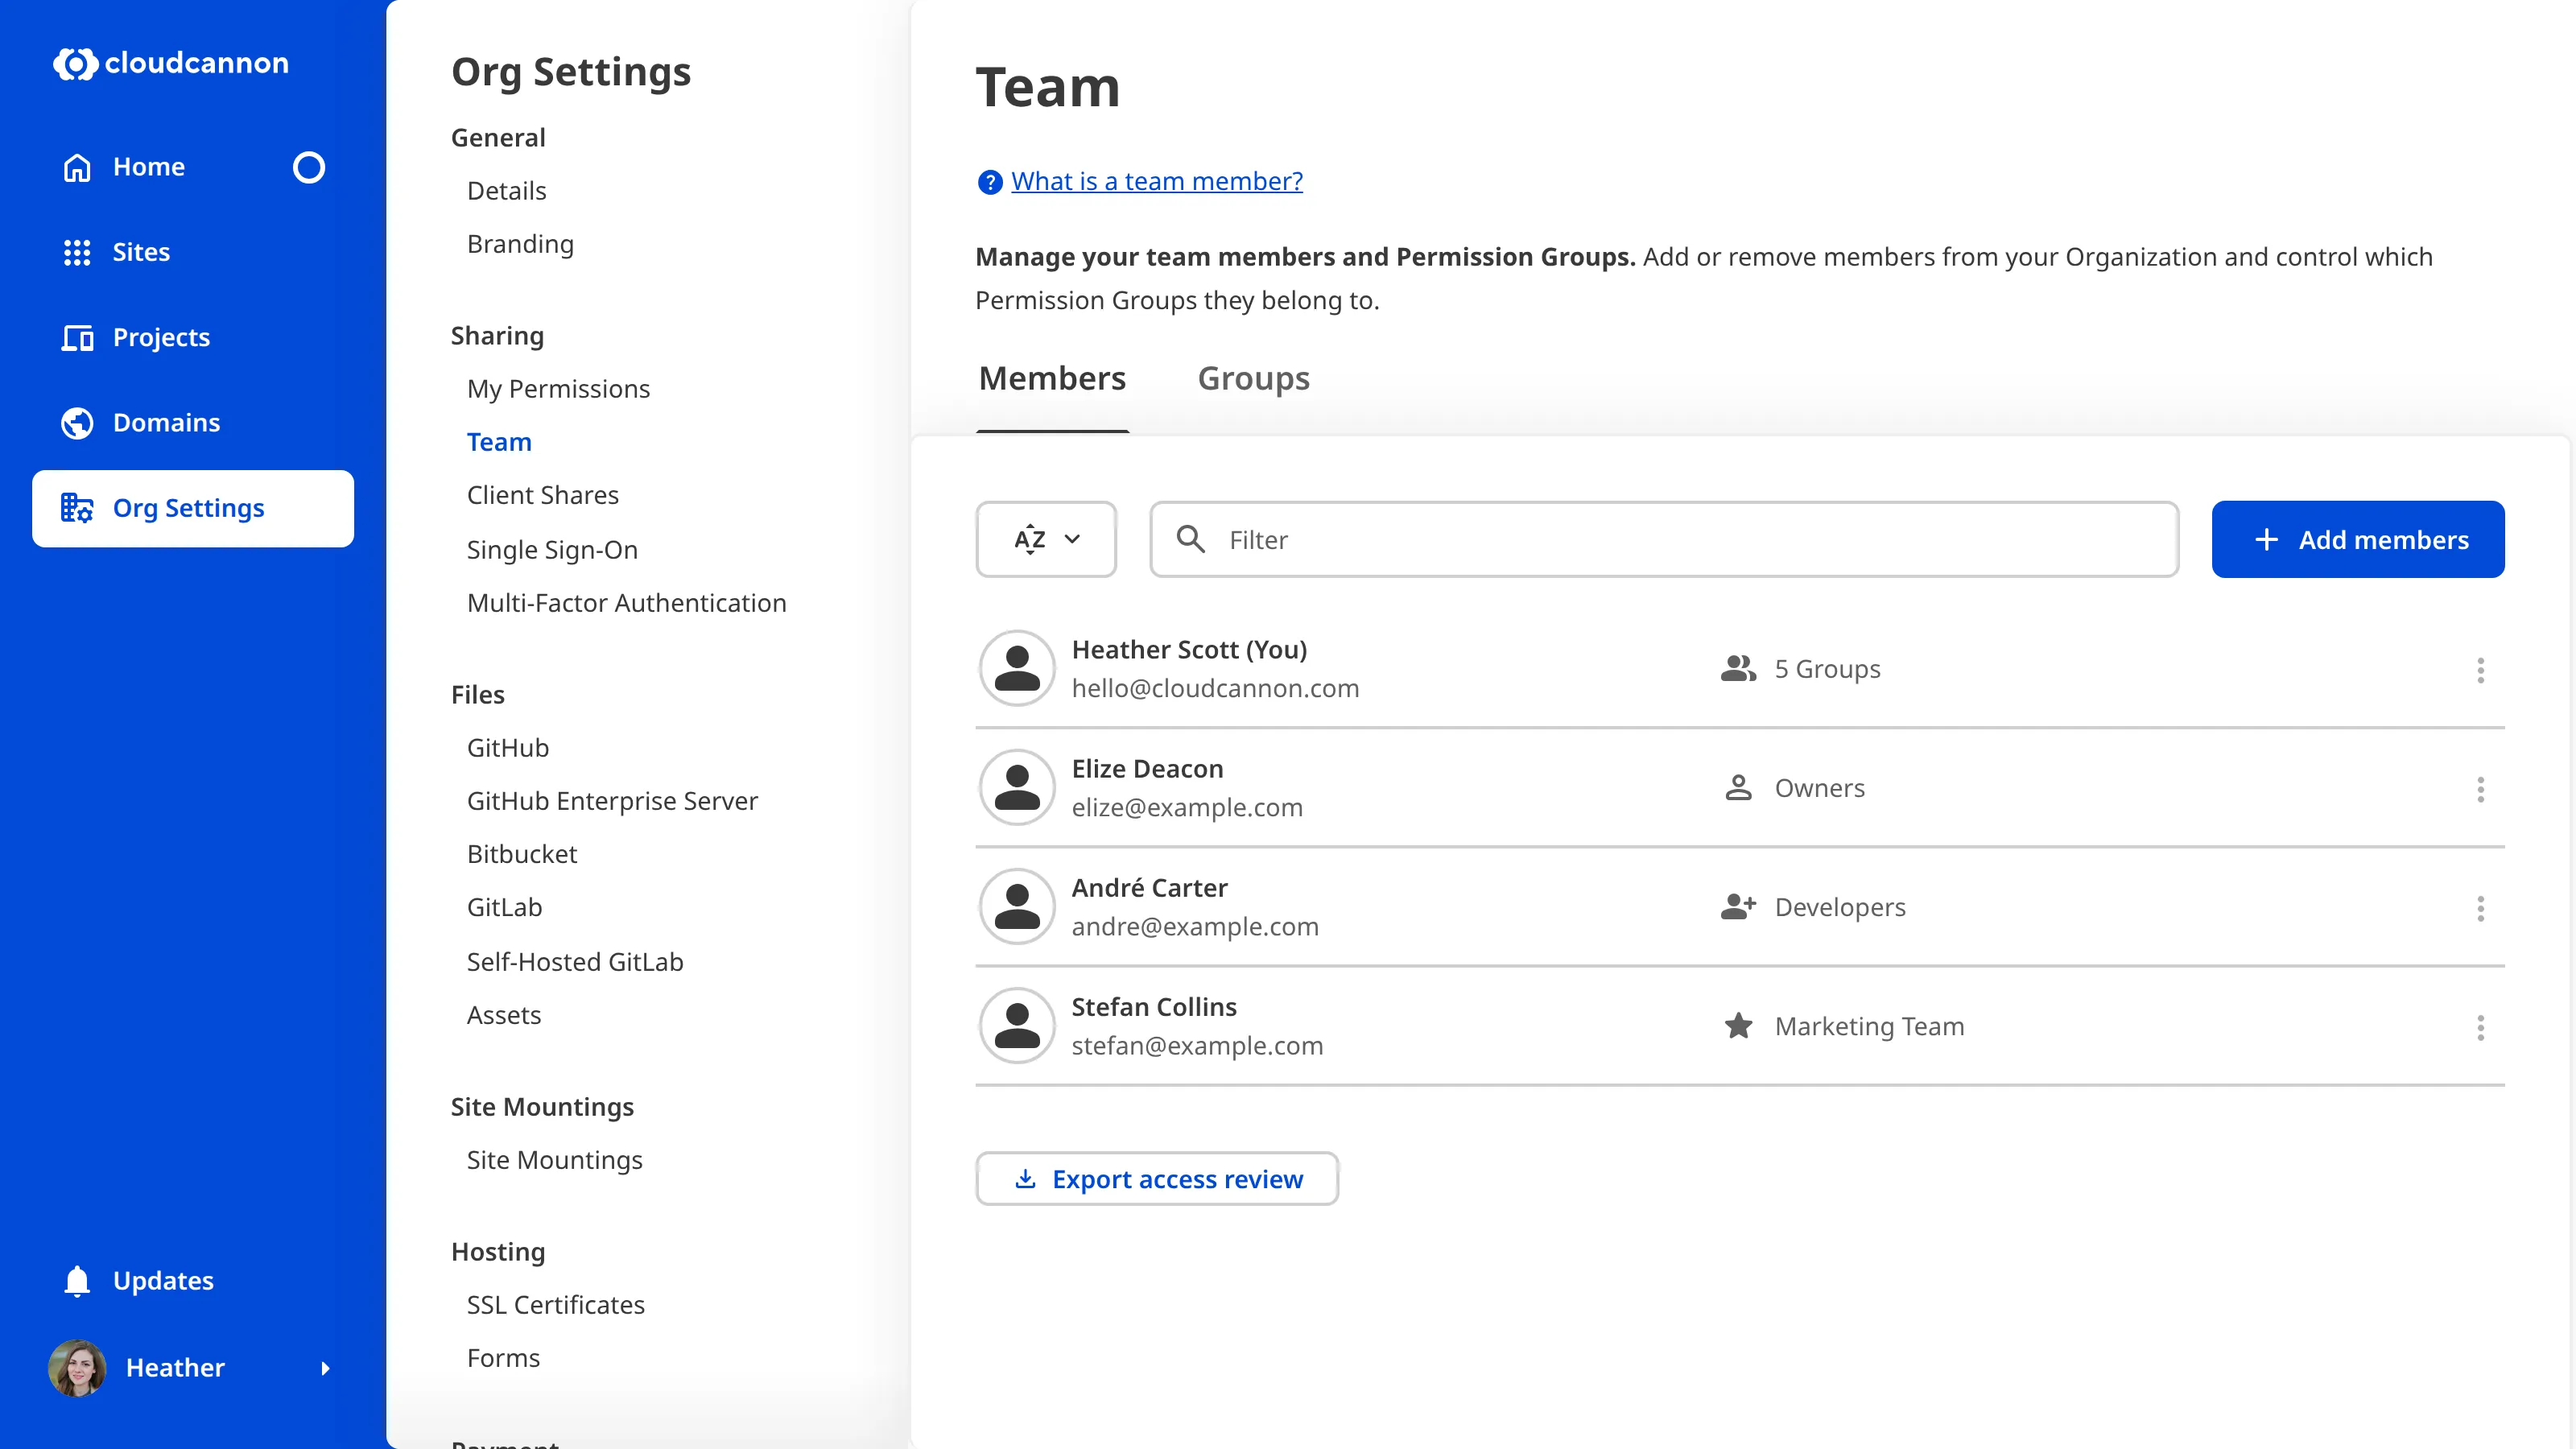This screenshot has height=1449, width=2576.
Task: Open overflow menu for Stefan Collins
Action: point(2481,1028)
